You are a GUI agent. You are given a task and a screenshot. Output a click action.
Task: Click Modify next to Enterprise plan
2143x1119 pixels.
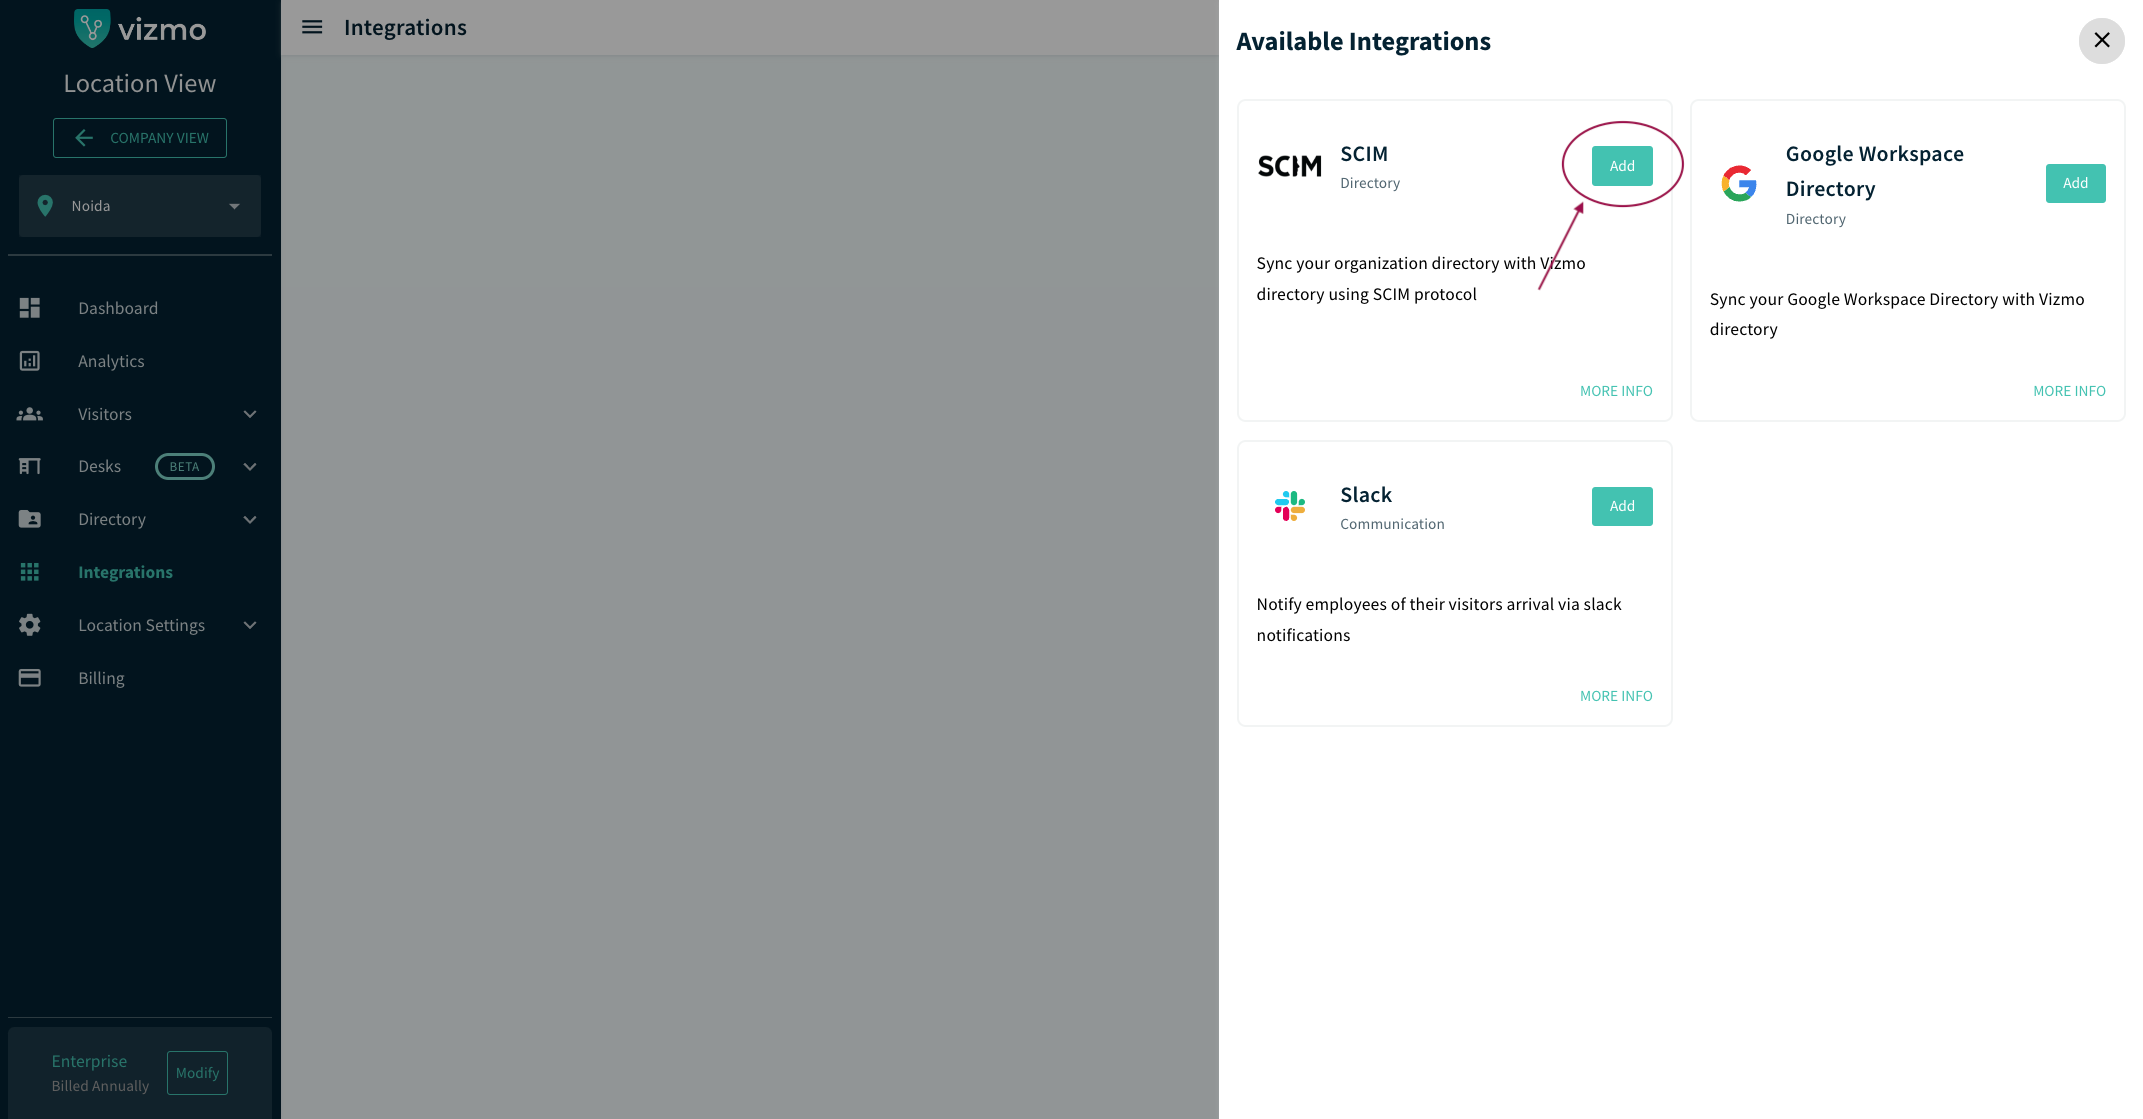click(x=198, y=1073)
